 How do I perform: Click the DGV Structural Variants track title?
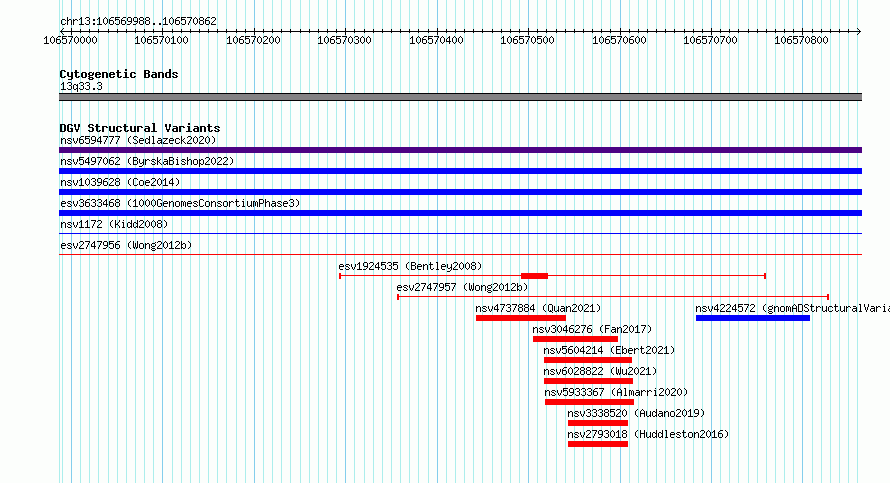(x=140, y=128)
